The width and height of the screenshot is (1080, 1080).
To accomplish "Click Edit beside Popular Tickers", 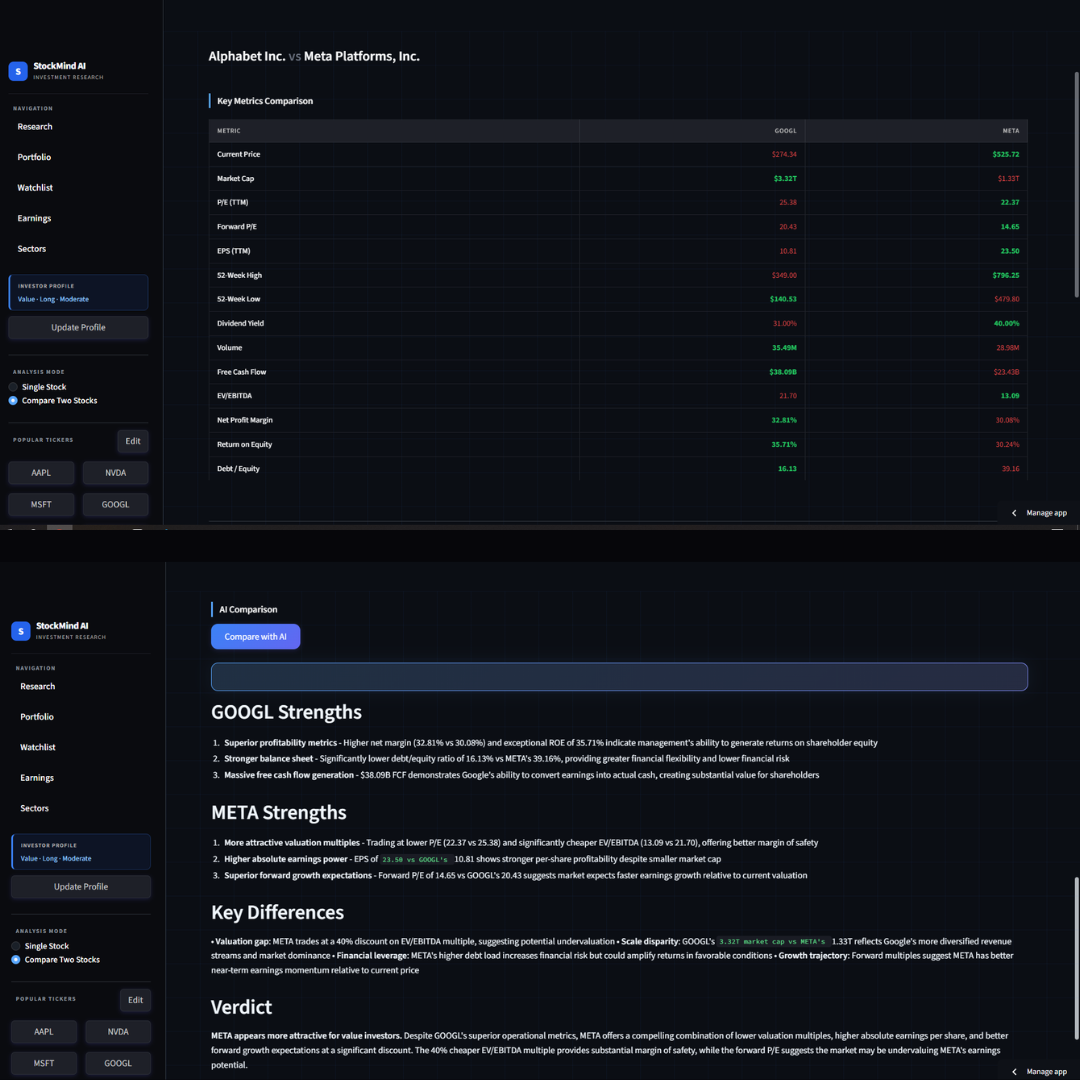I will point(133,441).
